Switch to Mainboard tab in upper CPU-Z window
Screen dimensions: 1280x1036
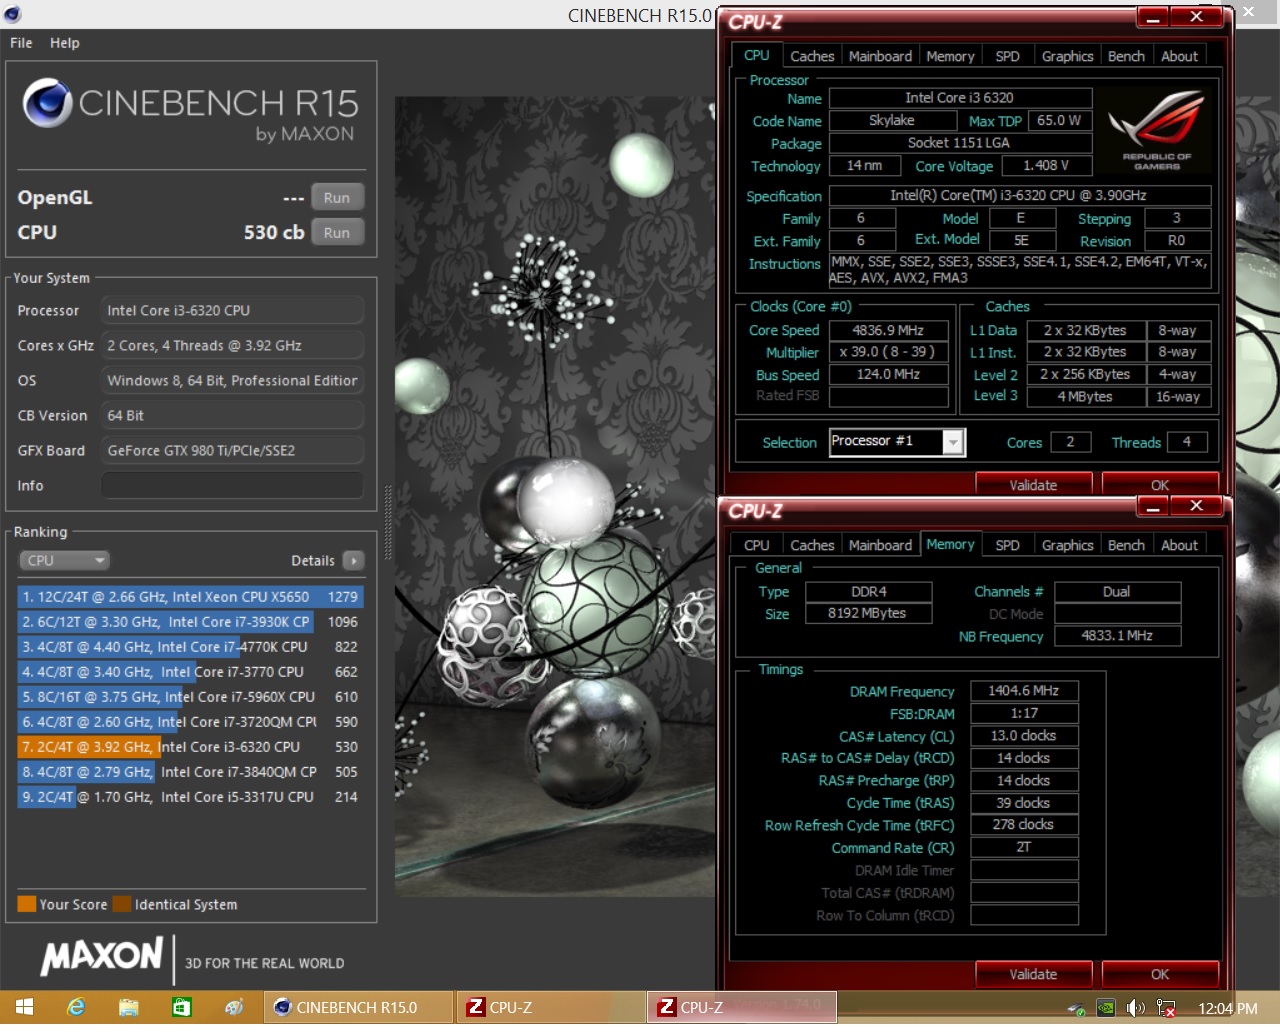(x=880, y=57)
